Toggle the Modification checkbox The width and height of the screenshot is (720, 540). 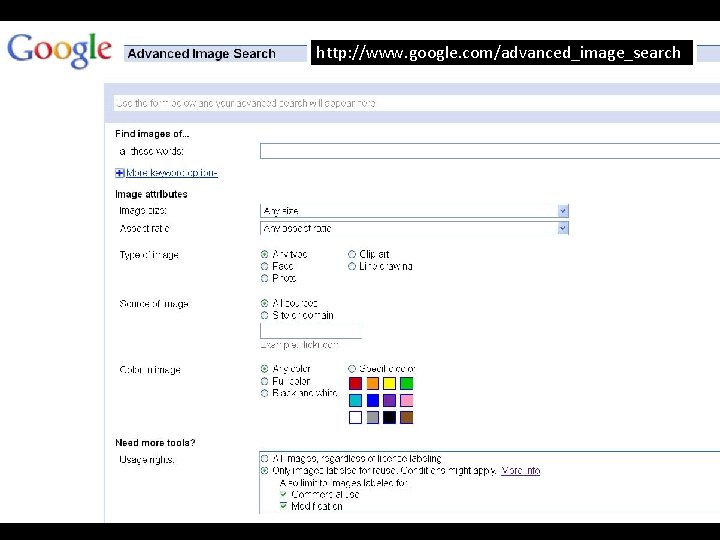(x=283, y=506)
